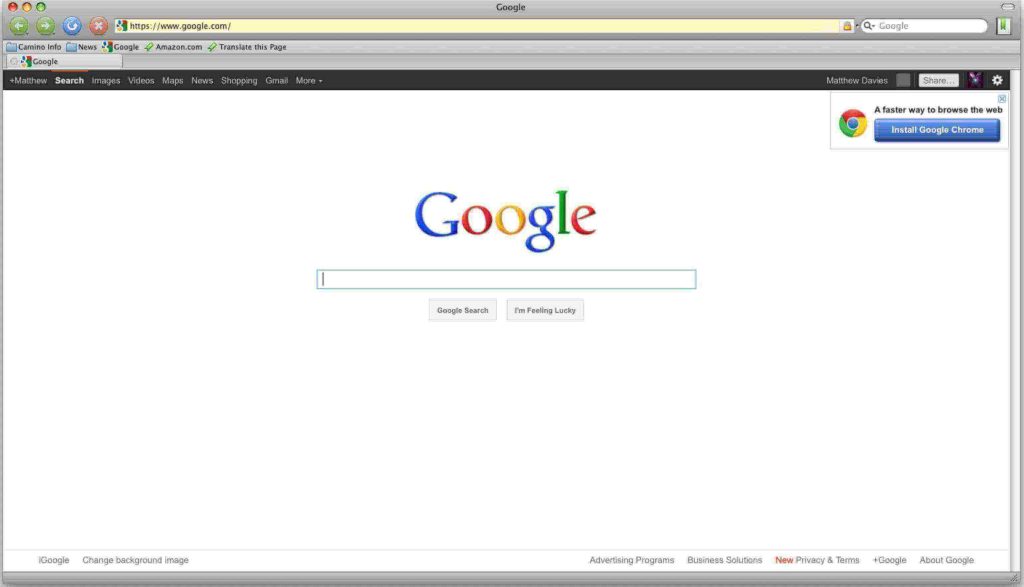Click the Google logo
The image size is (1024, 587).
click(x=505, y=220)
